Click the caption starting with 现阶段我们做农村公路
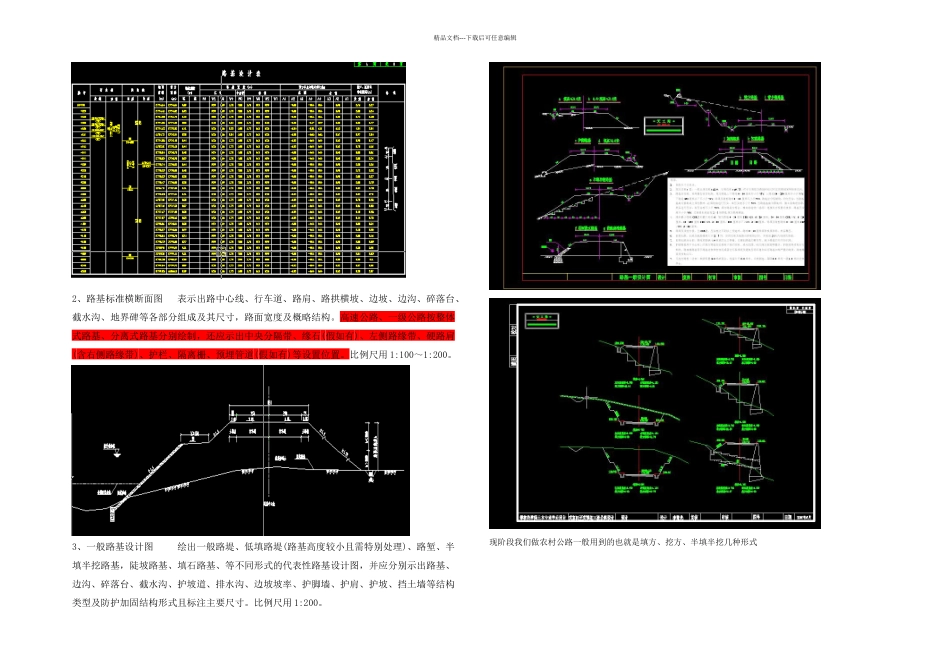 pos(623,542)
